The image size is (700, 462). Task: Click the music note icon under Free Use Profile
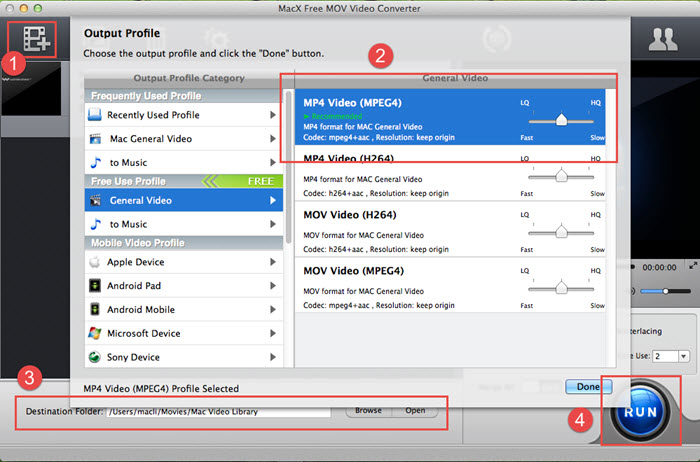[95, 224]
